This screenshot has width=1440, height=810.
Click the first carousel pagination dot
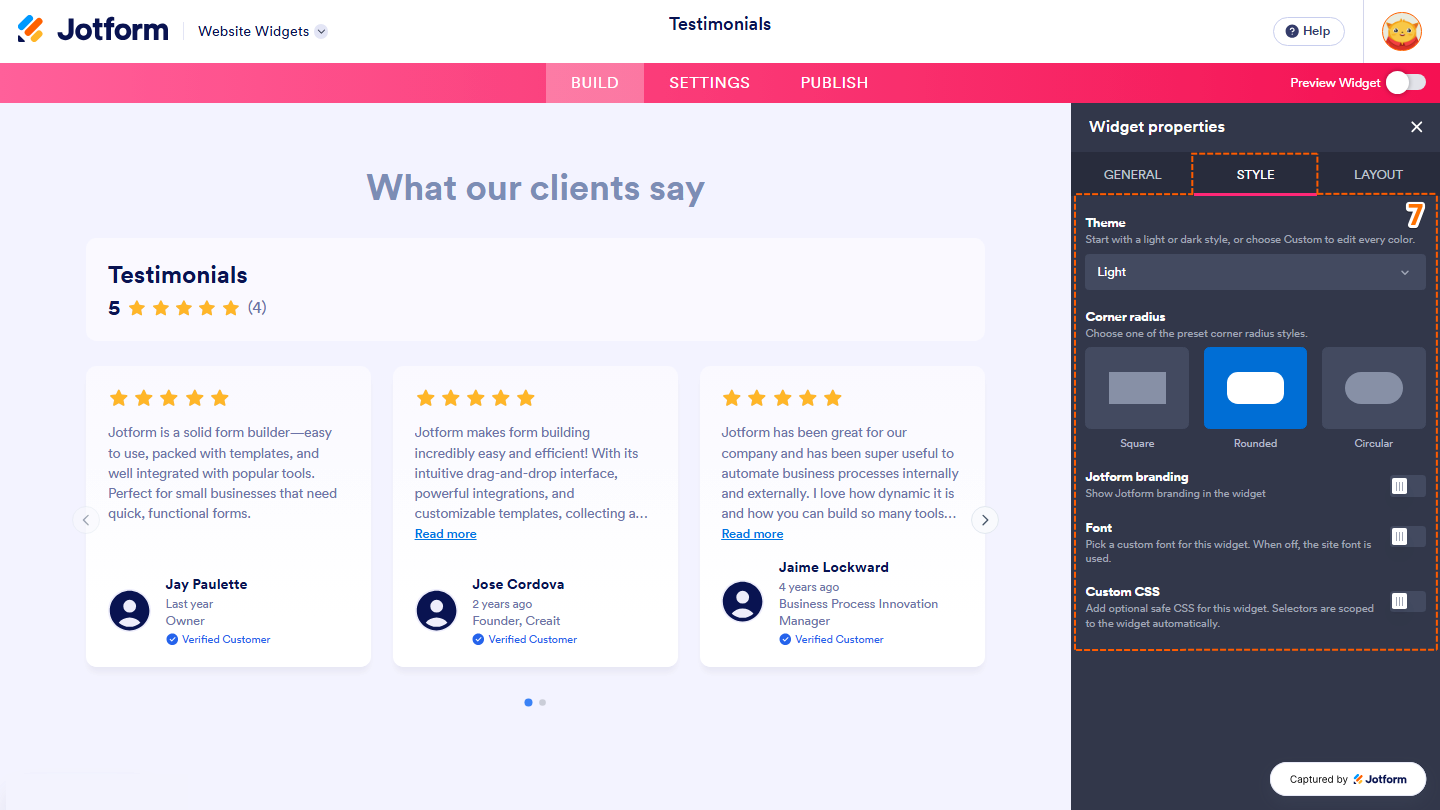[x=528, y=702]
